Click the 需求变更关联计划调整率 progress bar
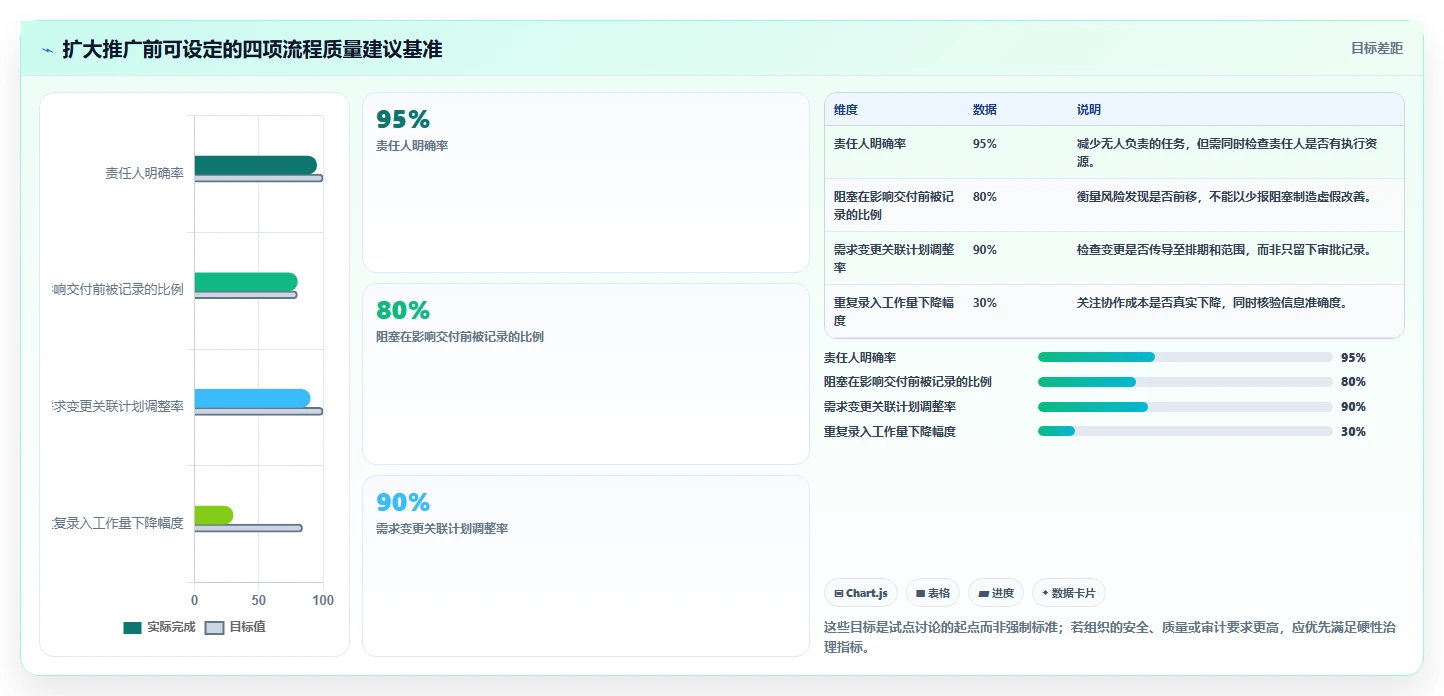Viewport: 1444px width, 696px height. coord(1185,407)
